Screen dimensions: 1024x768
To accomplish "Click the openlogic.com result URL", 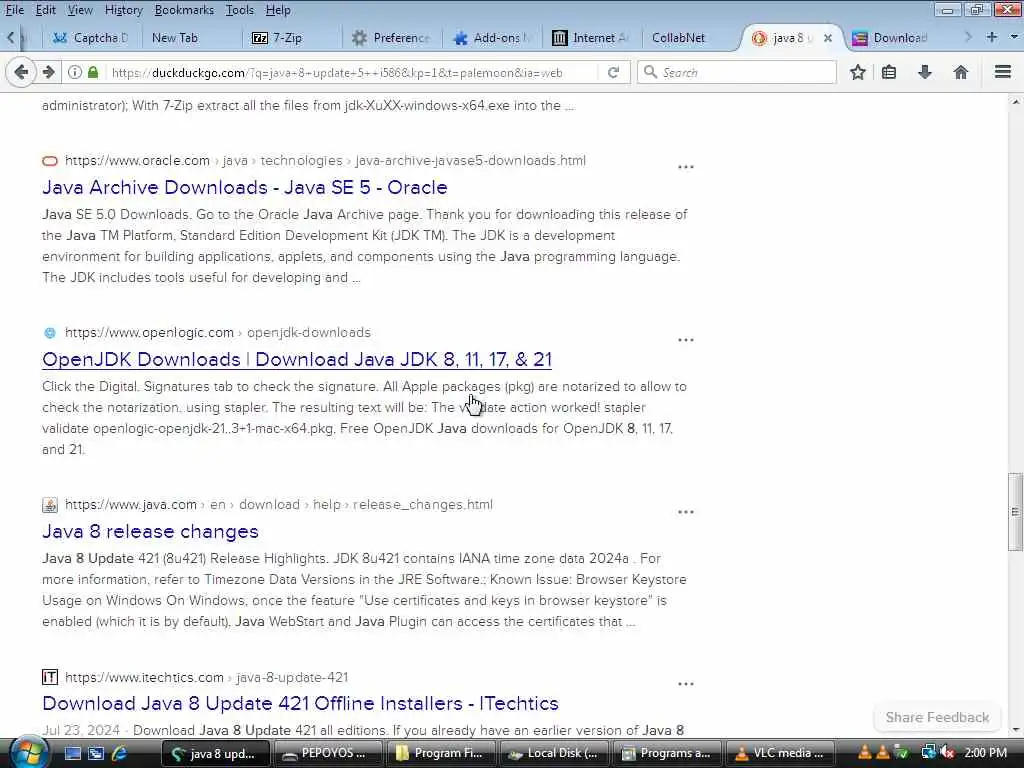I will [x=217, y=332].
